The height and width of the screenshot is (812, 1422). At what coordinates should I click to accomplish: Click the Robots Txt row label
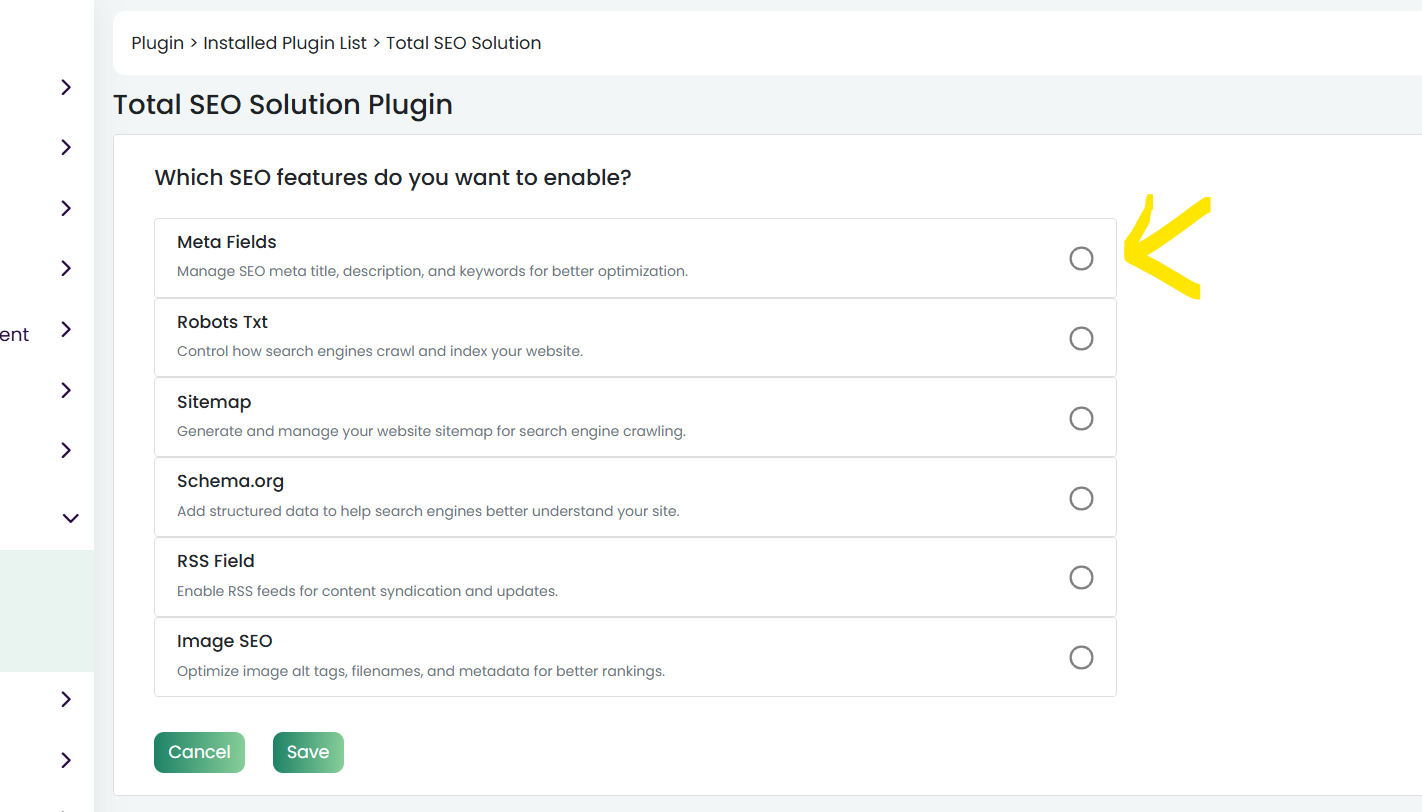[x=223, y=322]
